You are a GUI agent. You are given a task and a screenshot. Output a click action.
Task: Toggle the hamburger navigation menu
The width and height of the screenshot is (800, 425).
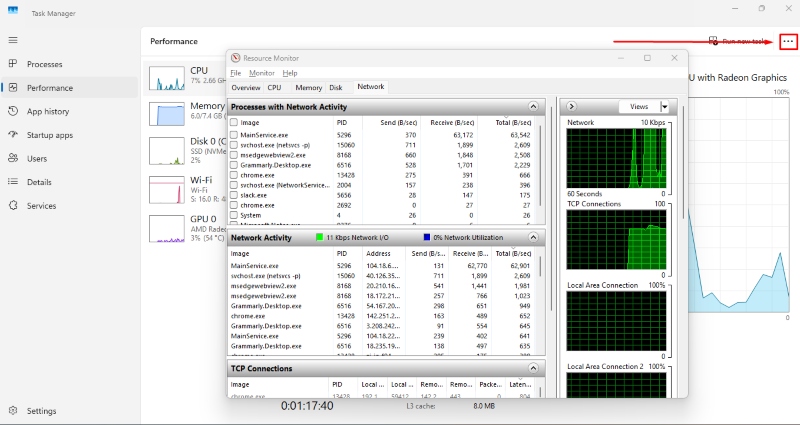point(13,40)
